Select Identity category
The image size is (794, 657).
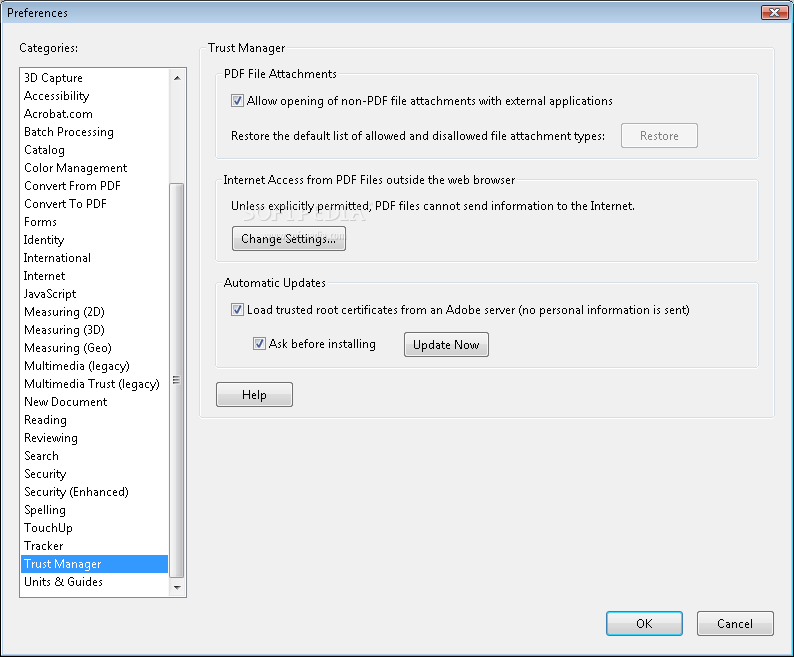point(94,240)
